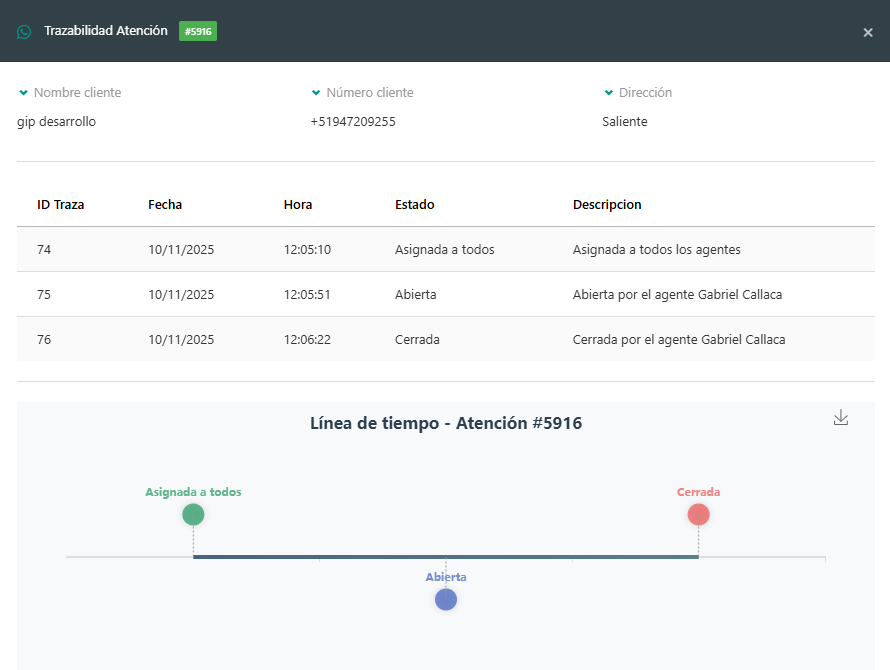The image size is (890, 670).
Task: Click the blue Abierta timeline marker
Action: [446, 599]
